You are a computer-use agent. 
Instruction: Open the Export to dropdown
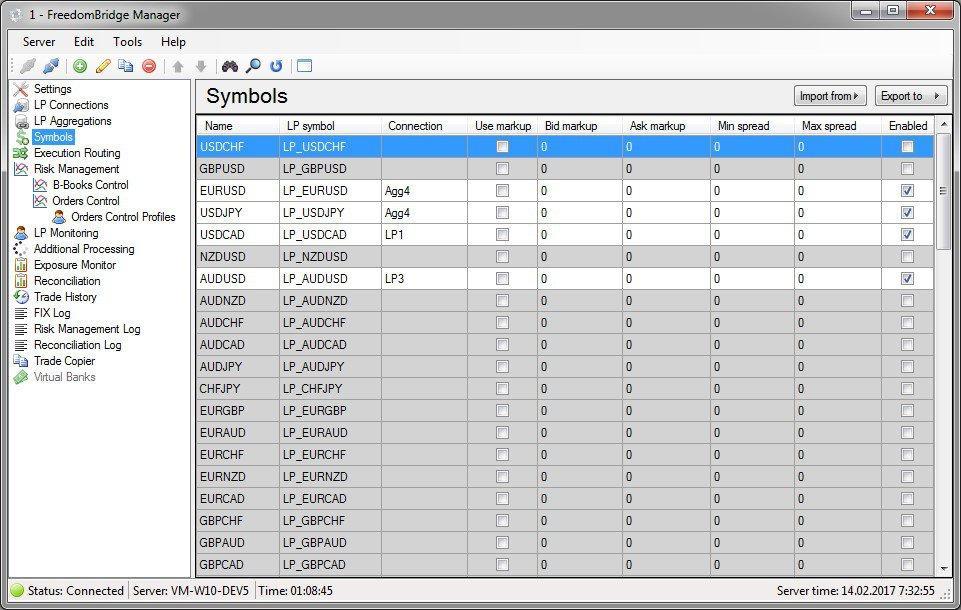[910, 96]
